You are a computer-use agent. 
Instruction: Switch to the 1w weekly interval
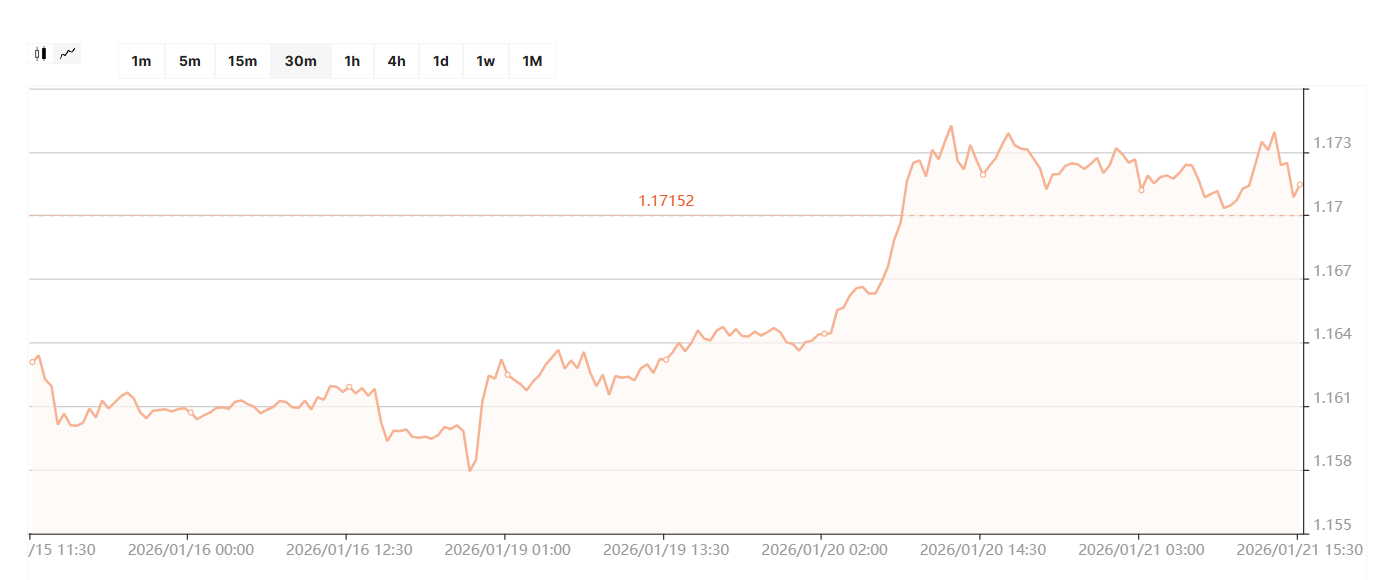485,61
